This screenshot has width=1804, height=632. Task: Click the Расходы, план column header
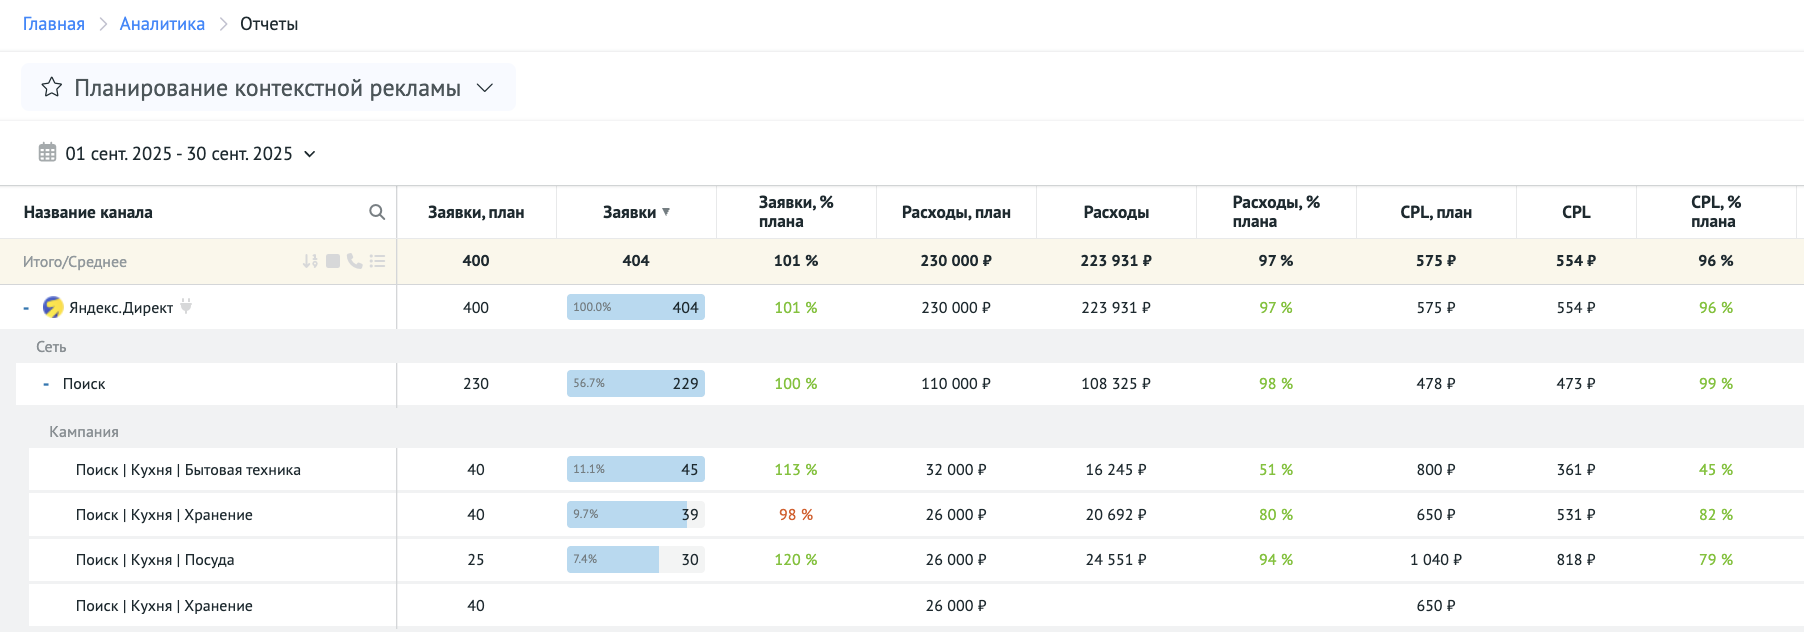956,212
